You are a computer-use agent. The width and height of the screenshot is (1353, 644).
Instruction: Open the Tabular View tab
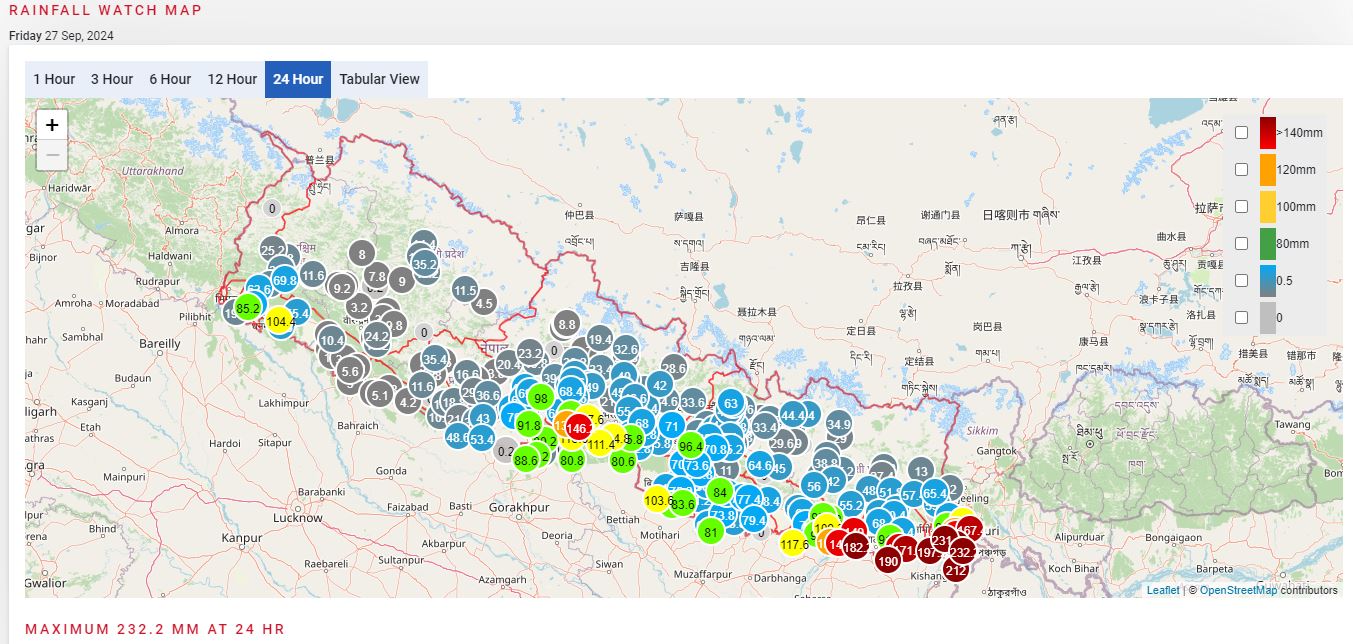click(379, 79)
